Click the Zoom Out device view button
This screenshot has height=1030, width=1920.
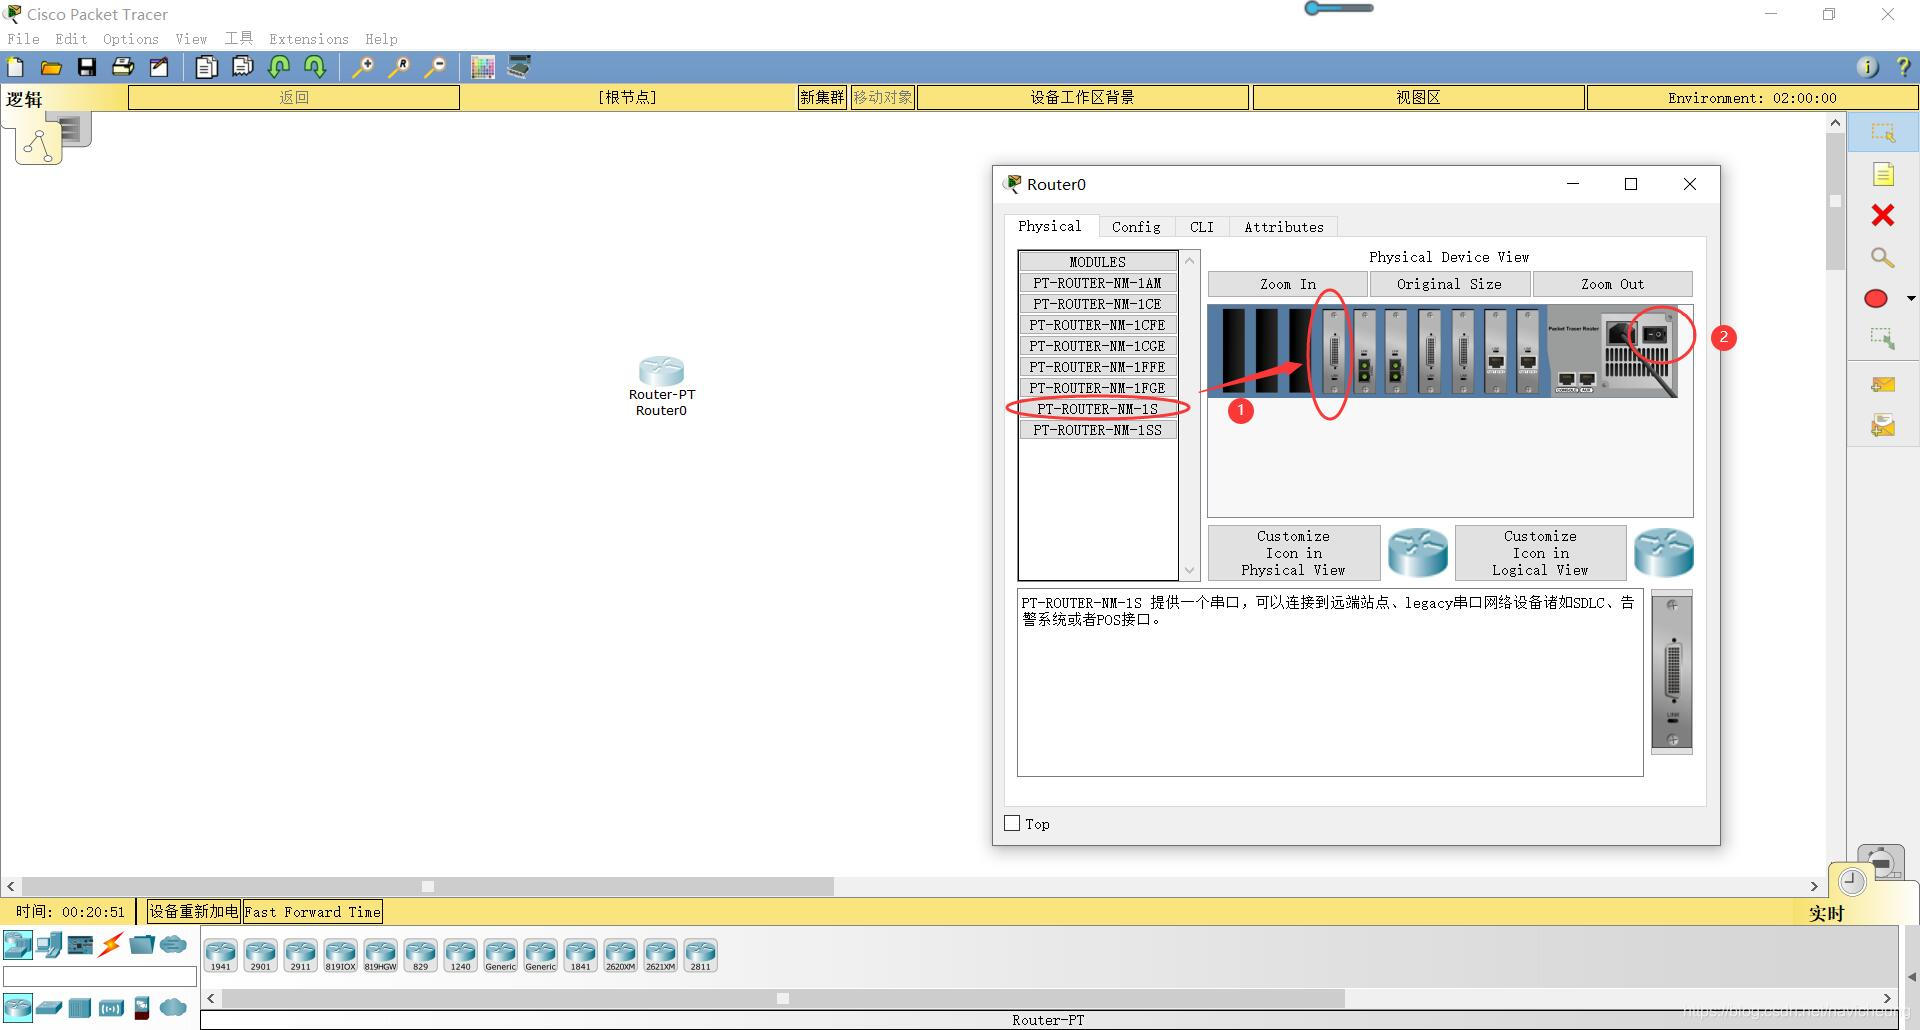(x=1612, y=284)
